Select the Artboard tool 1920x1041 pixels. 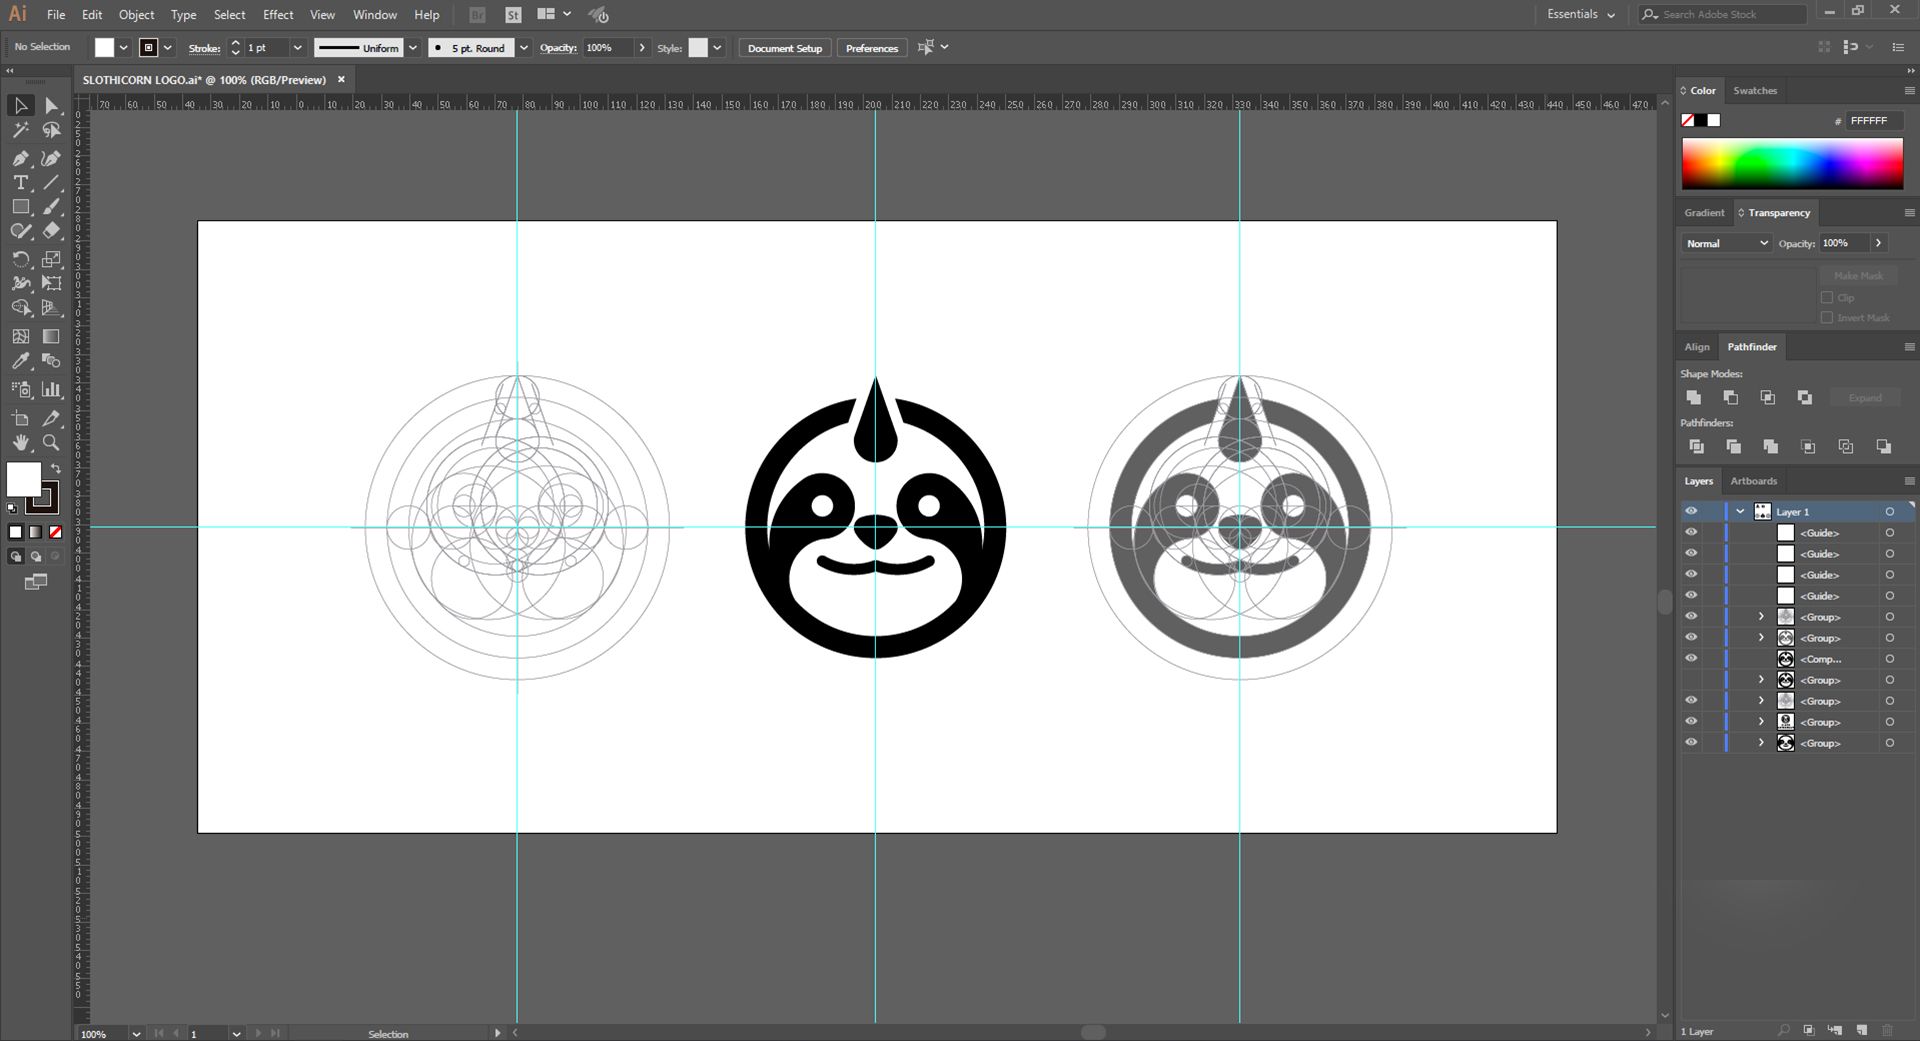point(20,418)
